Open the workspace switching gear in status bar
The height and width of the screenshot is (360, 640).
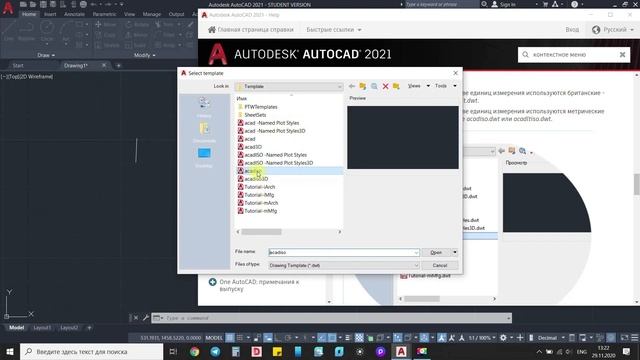point(503,338)
